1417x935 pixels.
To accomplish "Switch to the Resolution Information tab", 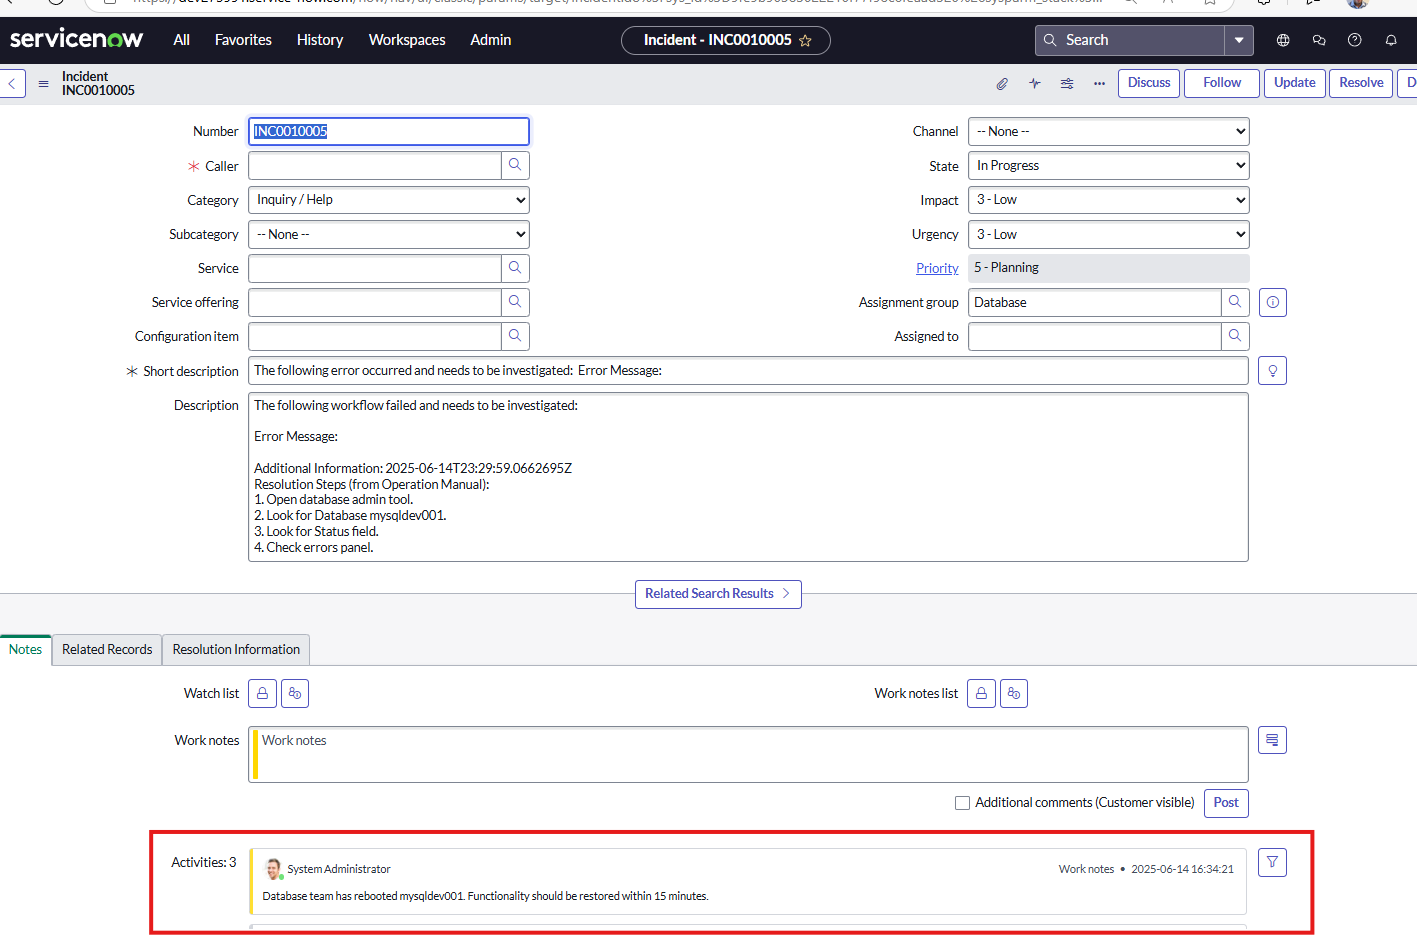I will [236, 649].
